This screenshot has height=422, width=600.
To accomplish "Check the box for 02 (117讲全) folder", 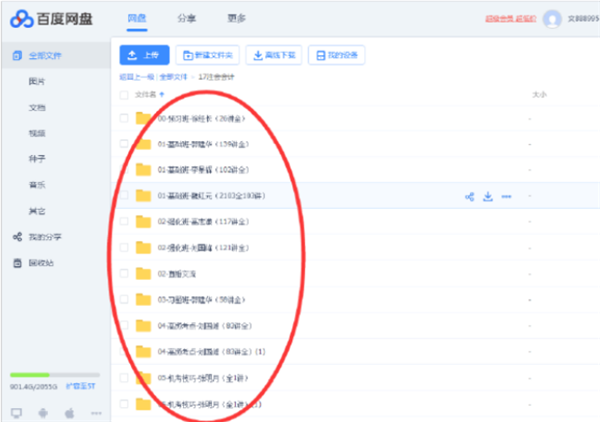I will [124, 222].
